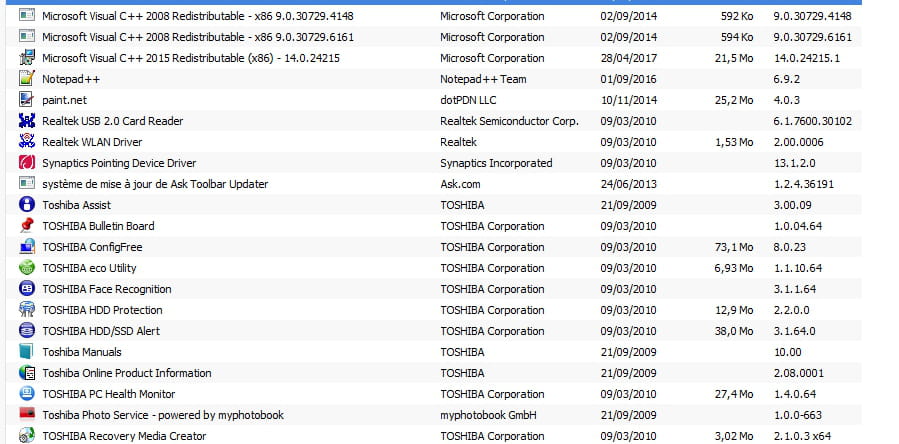
Task: Click the Synaptics Pointing Device Driver icon
Action: point(26,163)
